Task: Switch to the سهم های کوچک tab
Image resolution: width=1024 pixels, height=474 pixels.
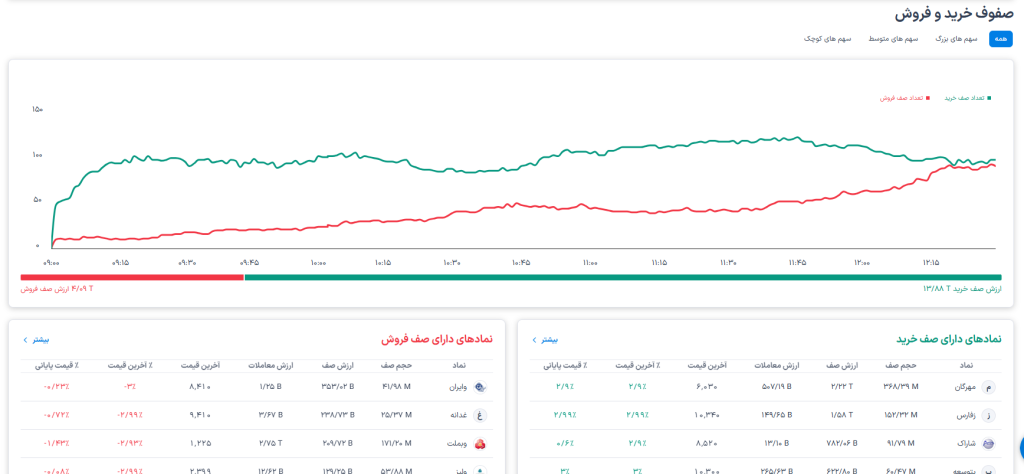Action: [x=828, y=39]
